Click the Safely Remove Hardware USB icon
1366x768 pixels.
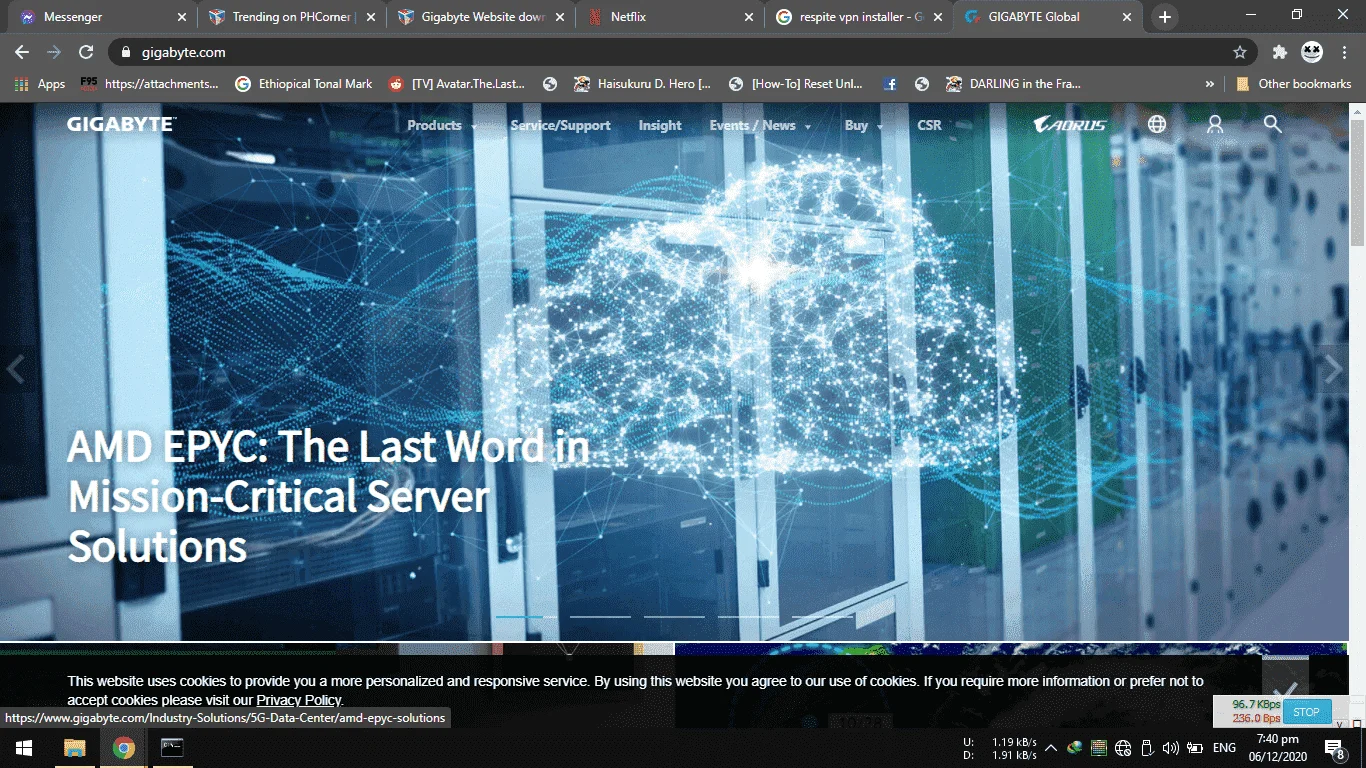(1146, 747)
